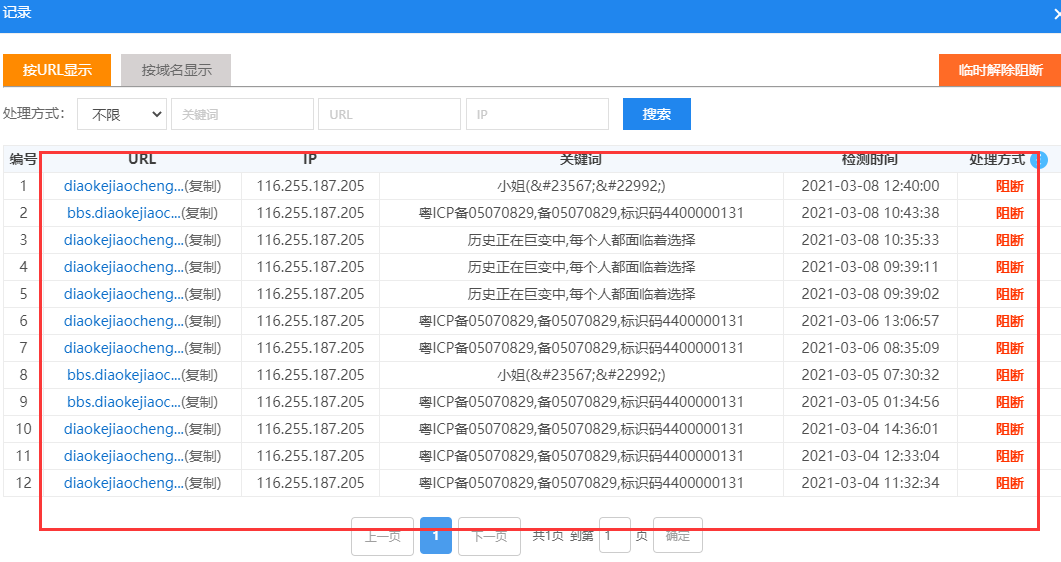Open the 处理方式 dropdown showing 不限
The image size is (1061, 562).
[122, 114]
